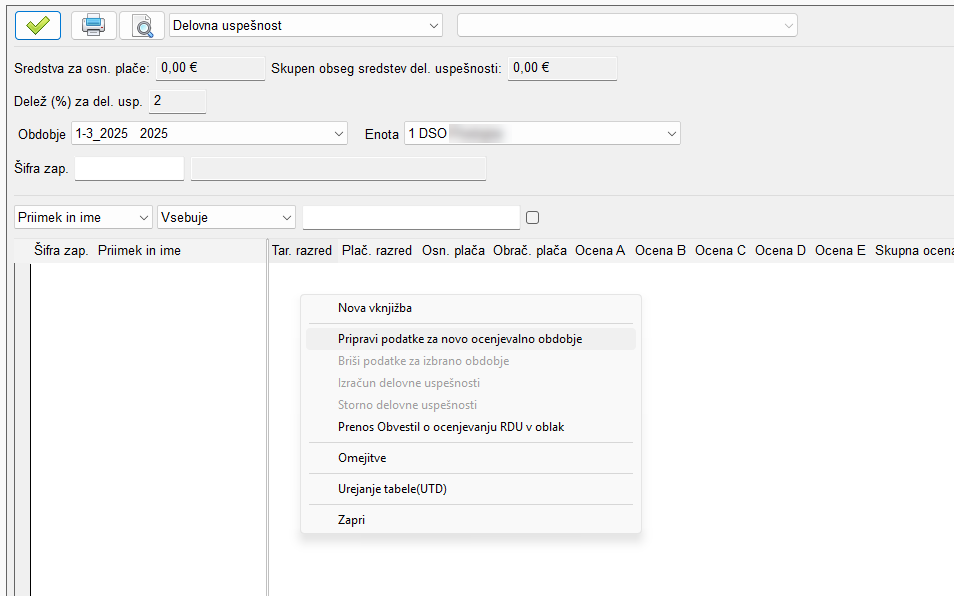
Task: Open the Priimek in ime filter dropdown
Action: [83, 218]
